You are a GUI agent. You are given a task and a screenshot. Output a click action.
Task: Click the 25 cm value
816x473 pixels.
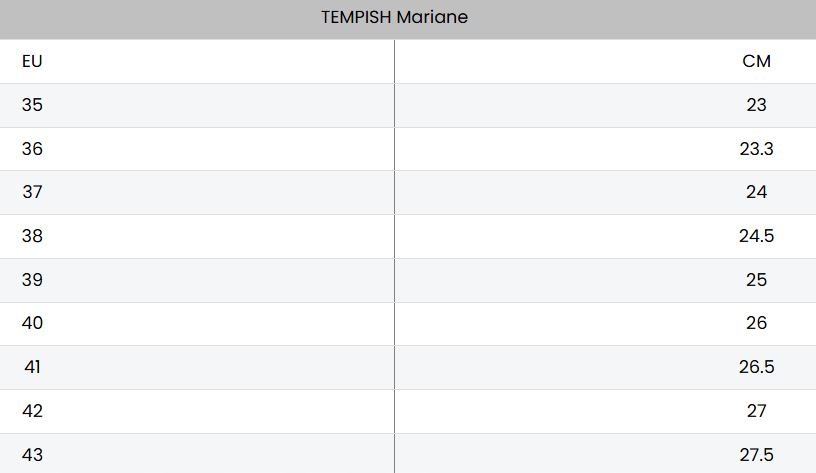click(756, 280)
